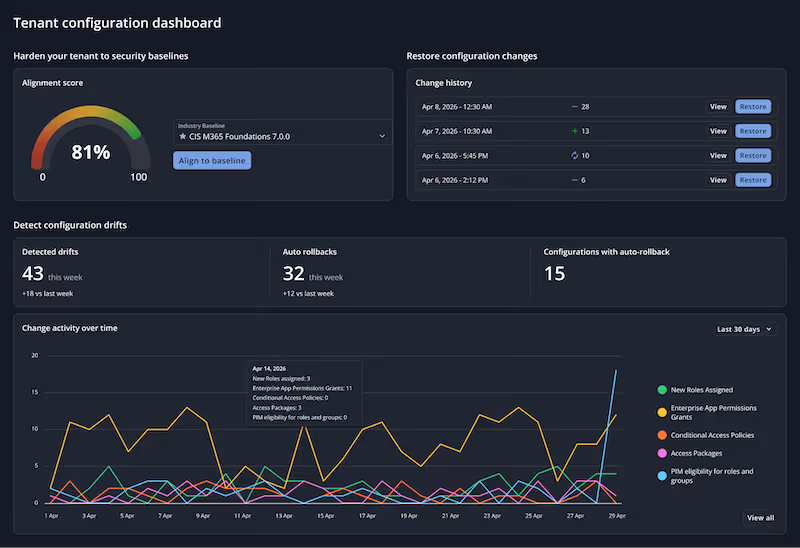Restore the Apr 6, 2026 2:12 PM change
This screenshot has height=548, width=800.
753,180
